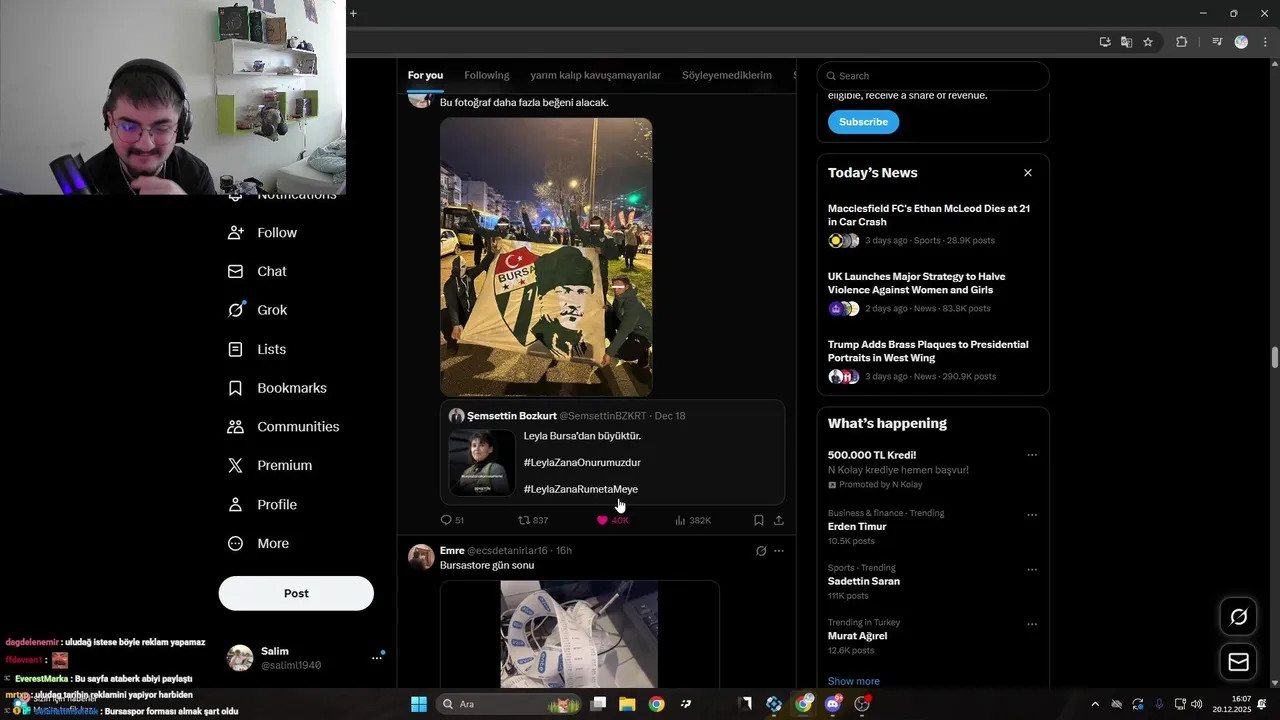Screen dimensions: 1280x720
Task: Open Emre's profile name link
Action: [x=452, y=550]
